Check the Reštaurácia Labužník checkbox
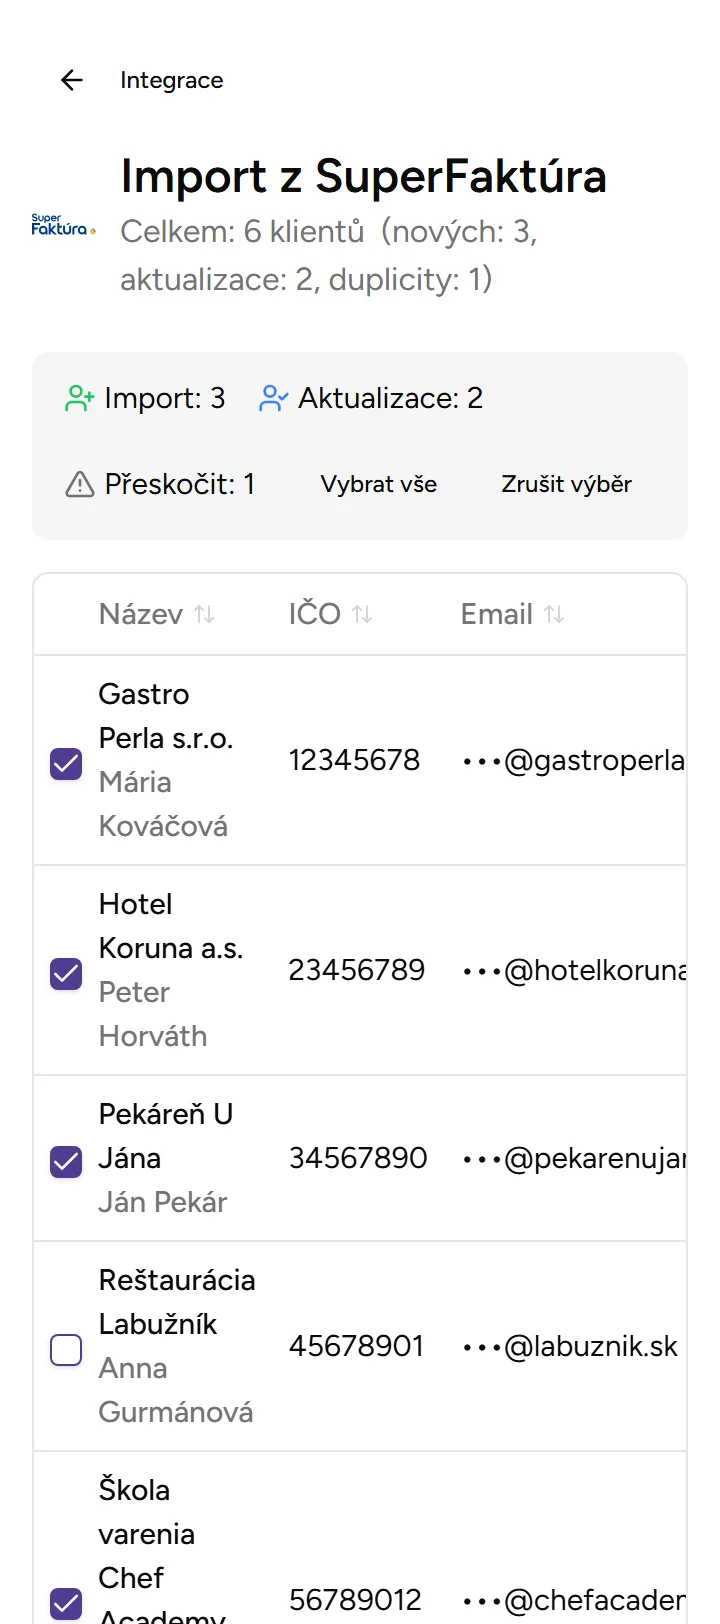This screenshot has height=1624, width=720. (x=66, y=1350)
